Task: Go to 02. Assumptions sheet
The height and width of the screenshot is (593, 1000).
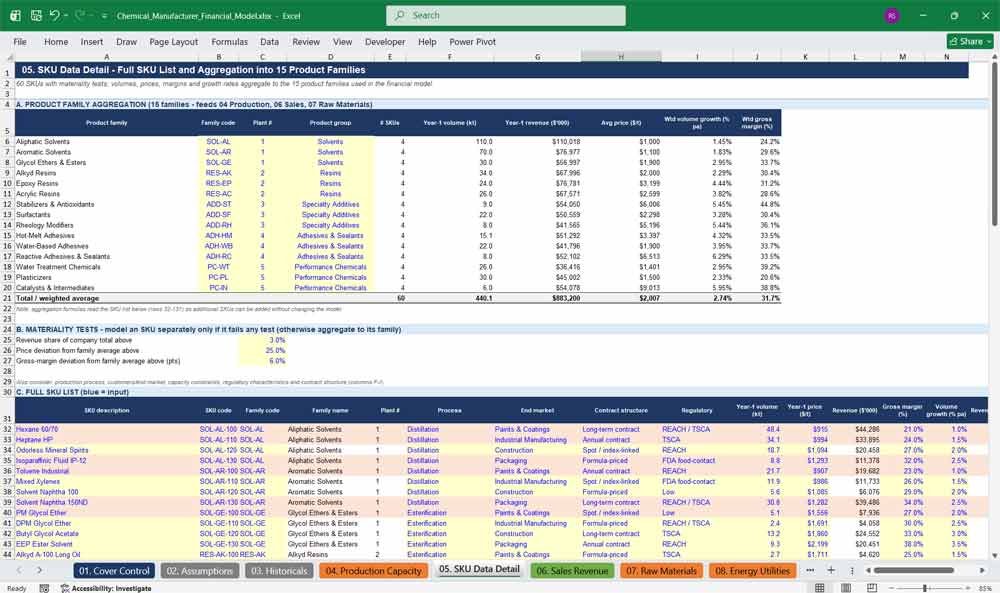Action: (x=200, y=571)
